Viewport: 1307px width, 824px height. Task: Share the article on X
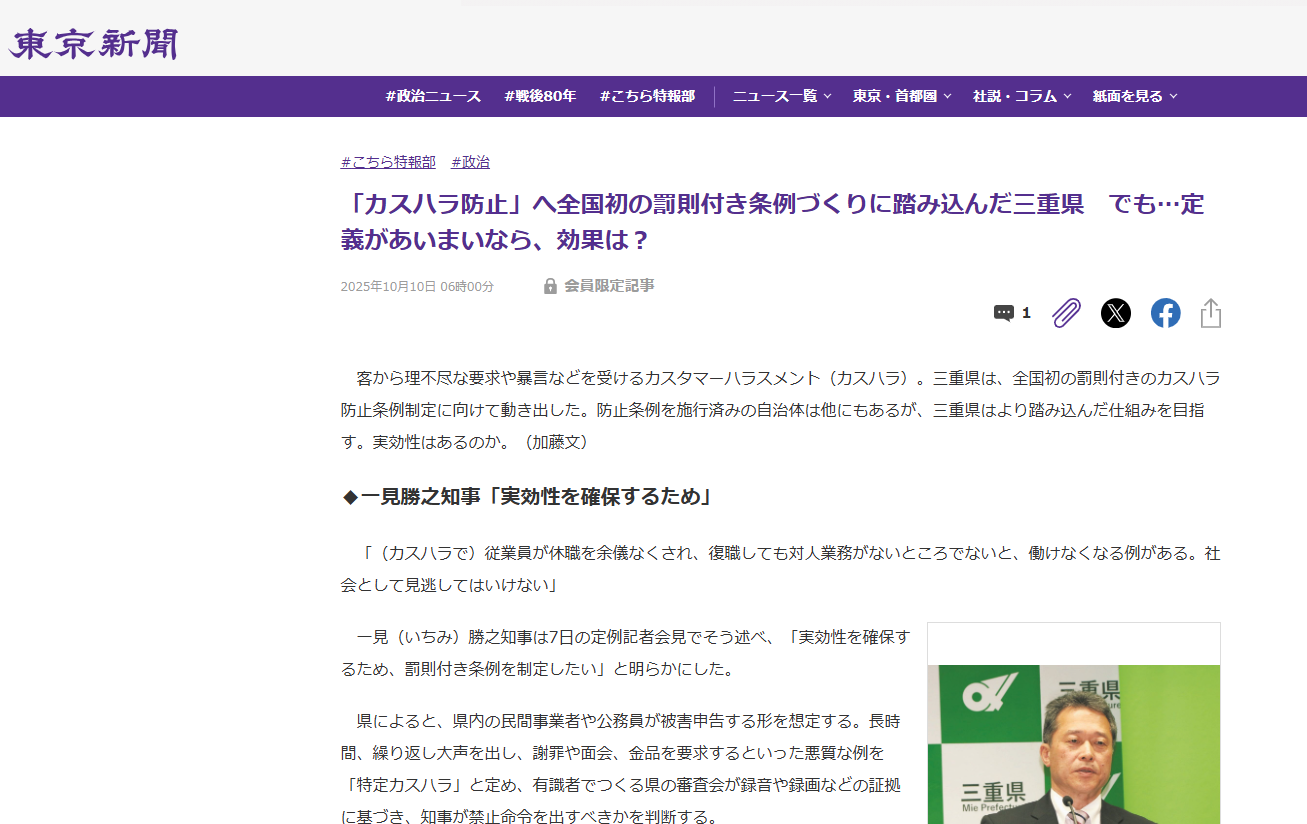tap(1115, 313)
